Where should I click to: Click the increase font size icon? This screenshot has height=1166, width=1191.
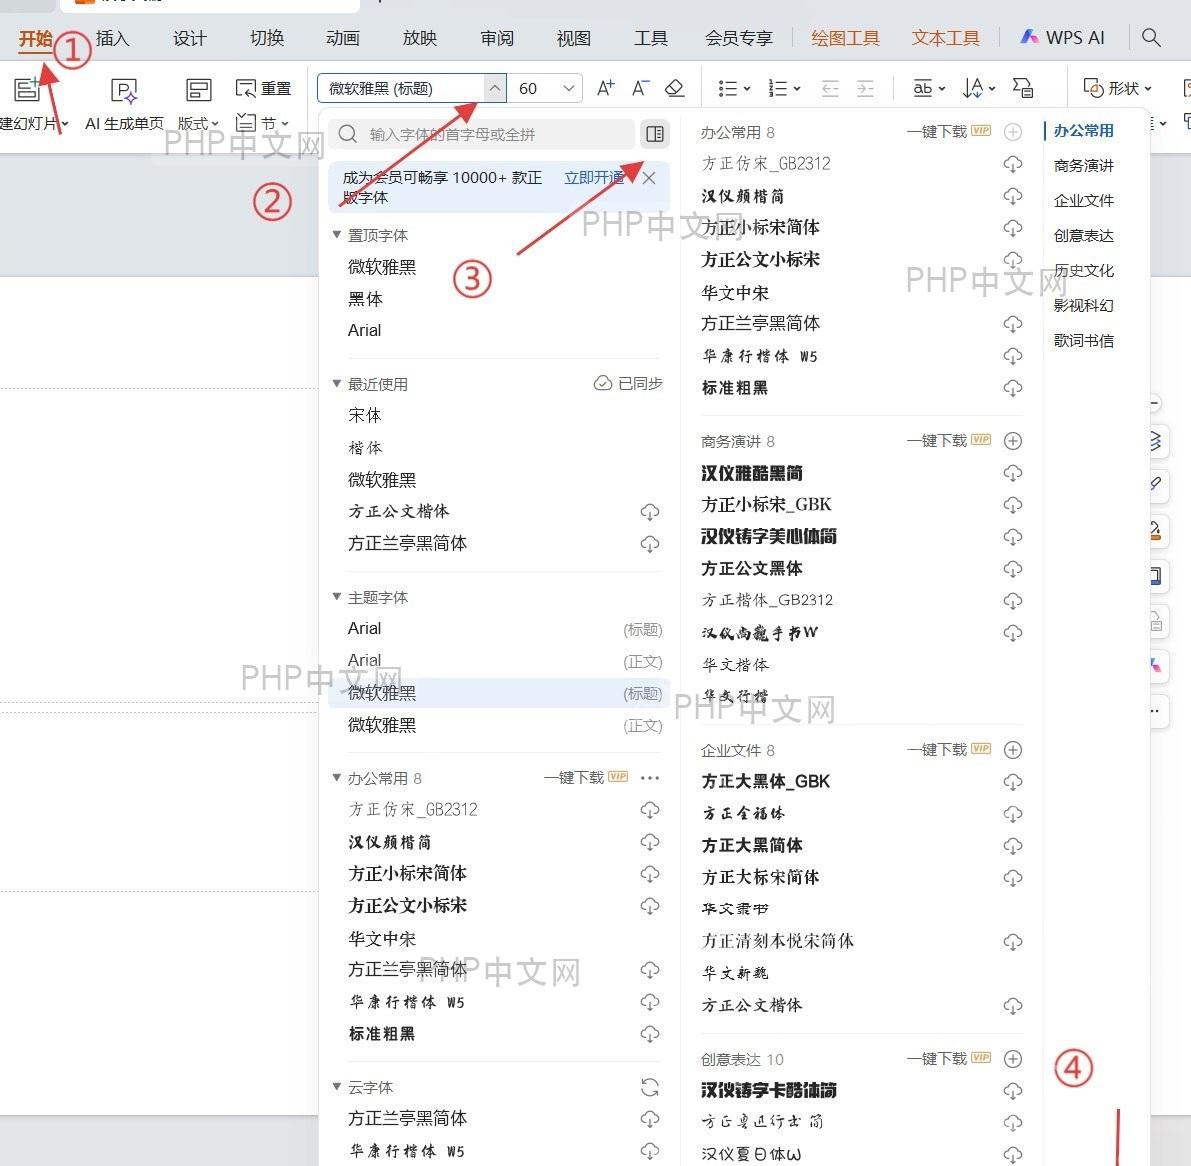[605, 88]
